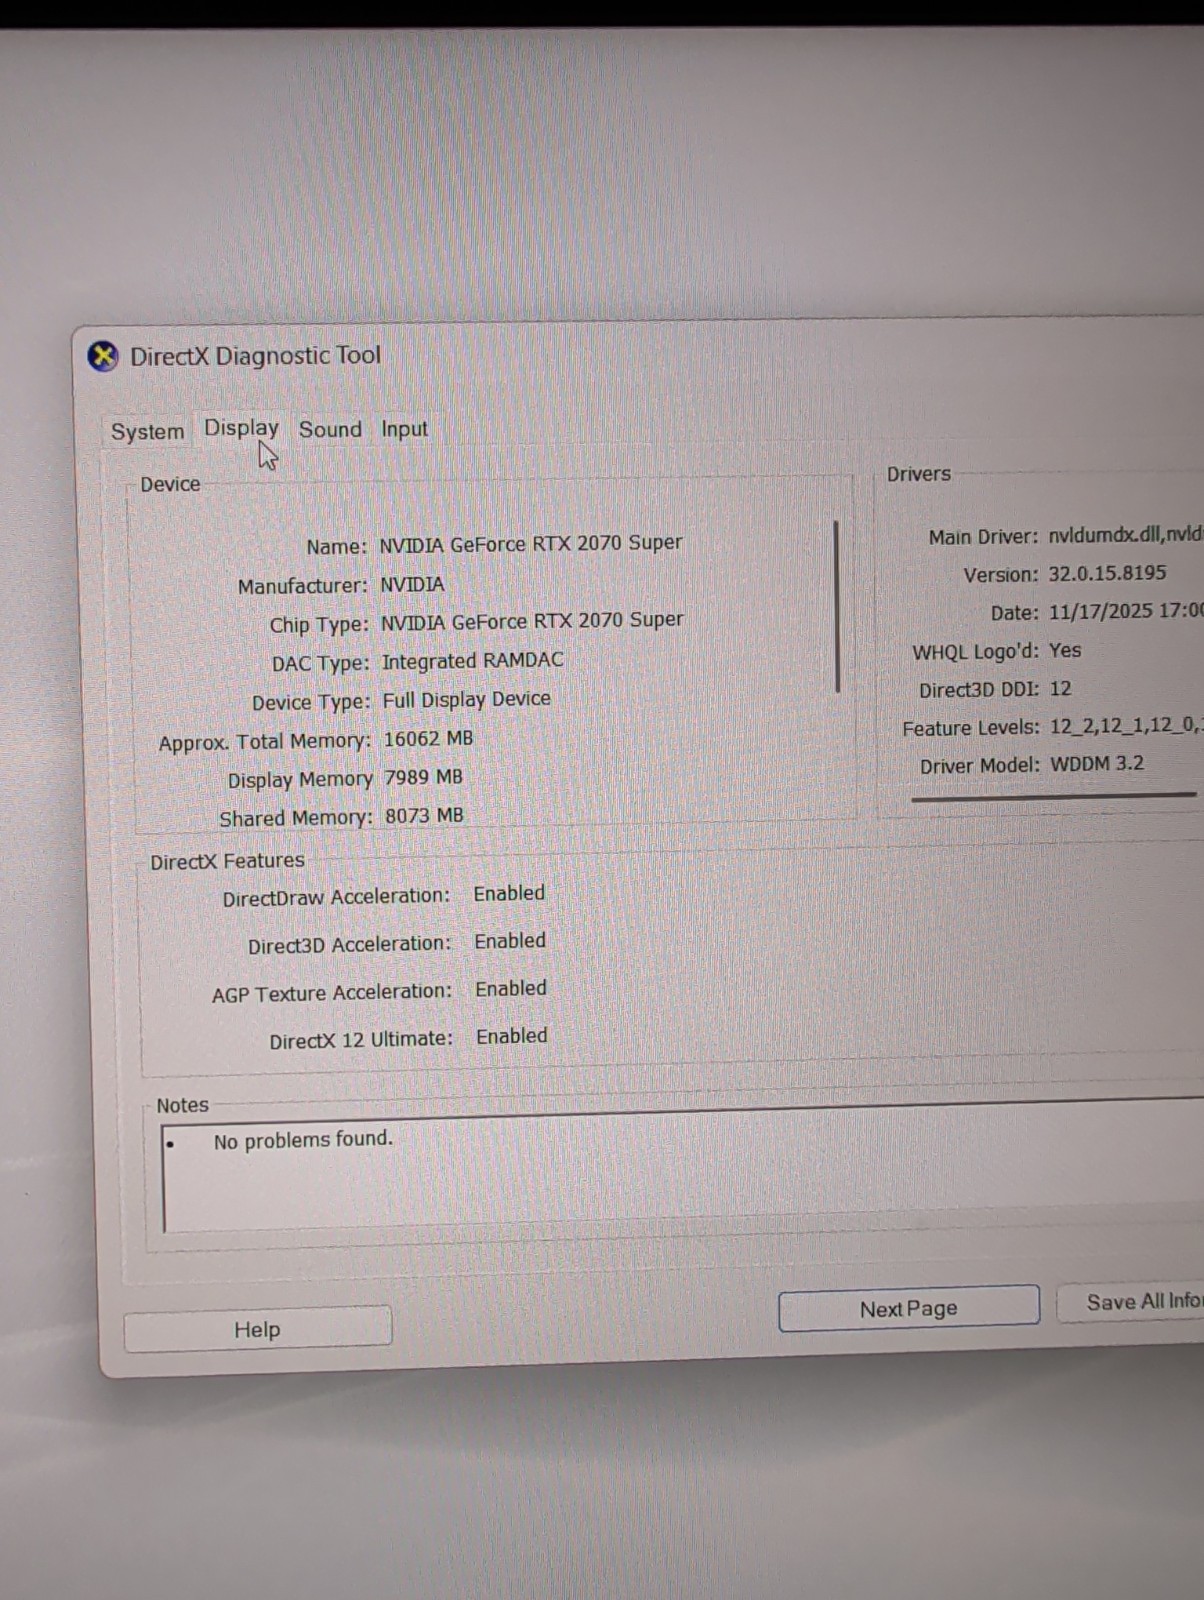The width and height of the screenshot is (1204, 1600).
Task: Click the Chip Type value text
Action: pyautogui.click(x=532, y=621)
